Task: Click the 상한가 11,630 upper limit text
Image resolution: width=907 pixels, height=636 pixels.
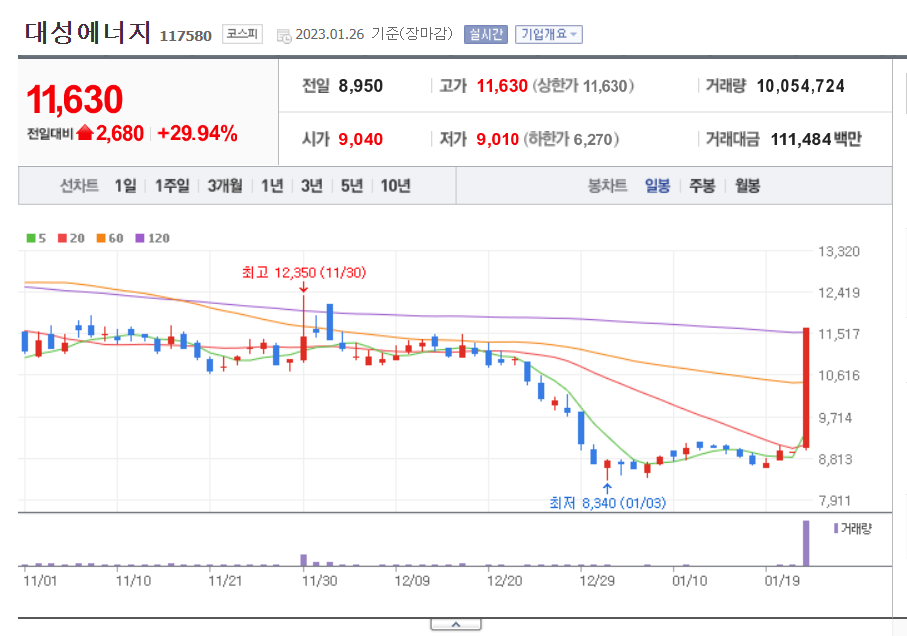Action: pos(583,86)
